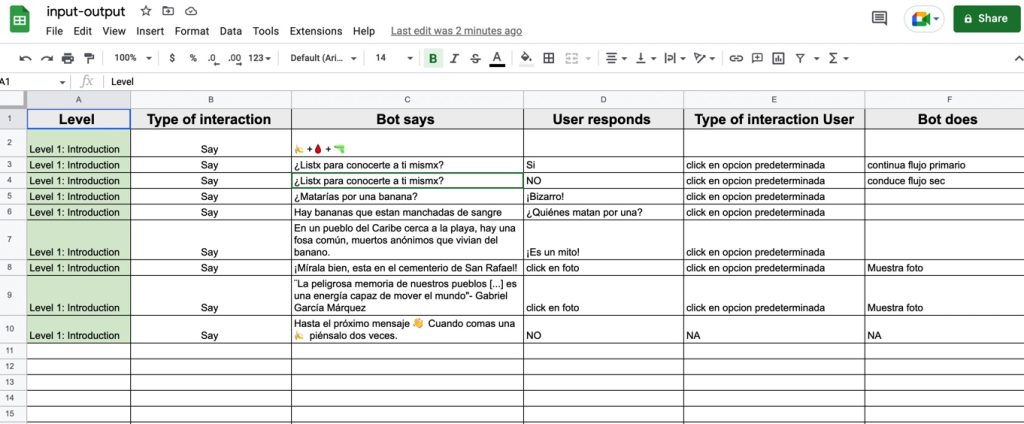Click the Redo icon

(x=47, y=59)
